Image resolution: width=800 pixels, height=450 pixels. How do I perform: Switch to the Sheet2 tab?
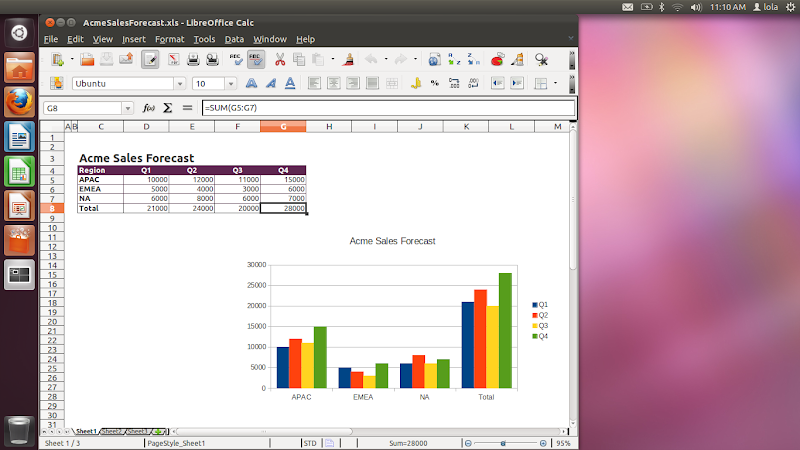pyautogui.click(x=112, y=431)
